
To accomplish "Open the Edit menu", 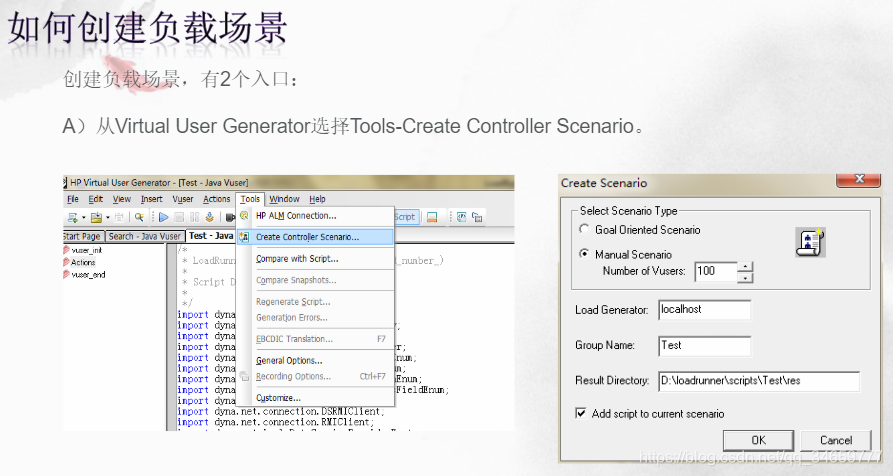I will pos(96,199).
